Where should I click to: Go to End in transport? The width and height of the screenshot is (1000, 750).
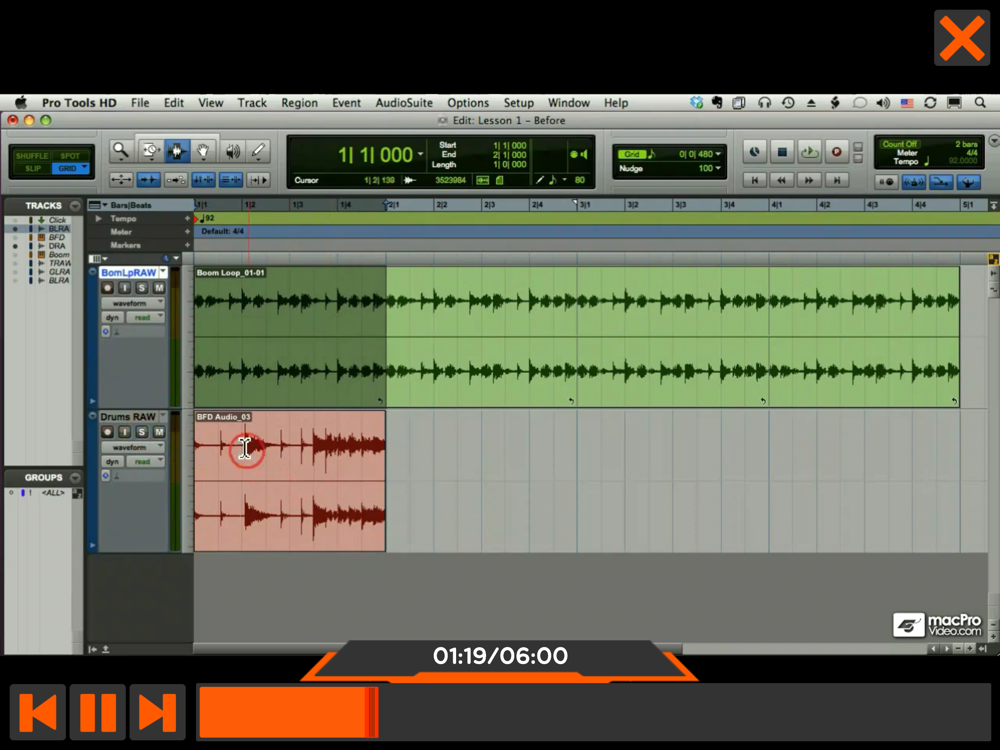[x=836, y=180]
